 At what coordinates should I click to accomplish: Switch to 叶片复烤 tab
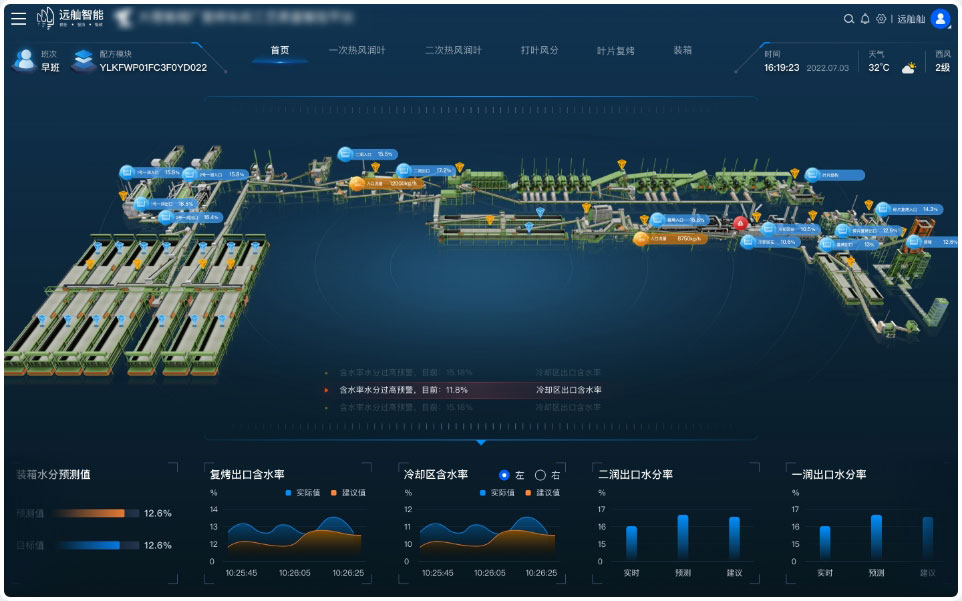point(615,50)
